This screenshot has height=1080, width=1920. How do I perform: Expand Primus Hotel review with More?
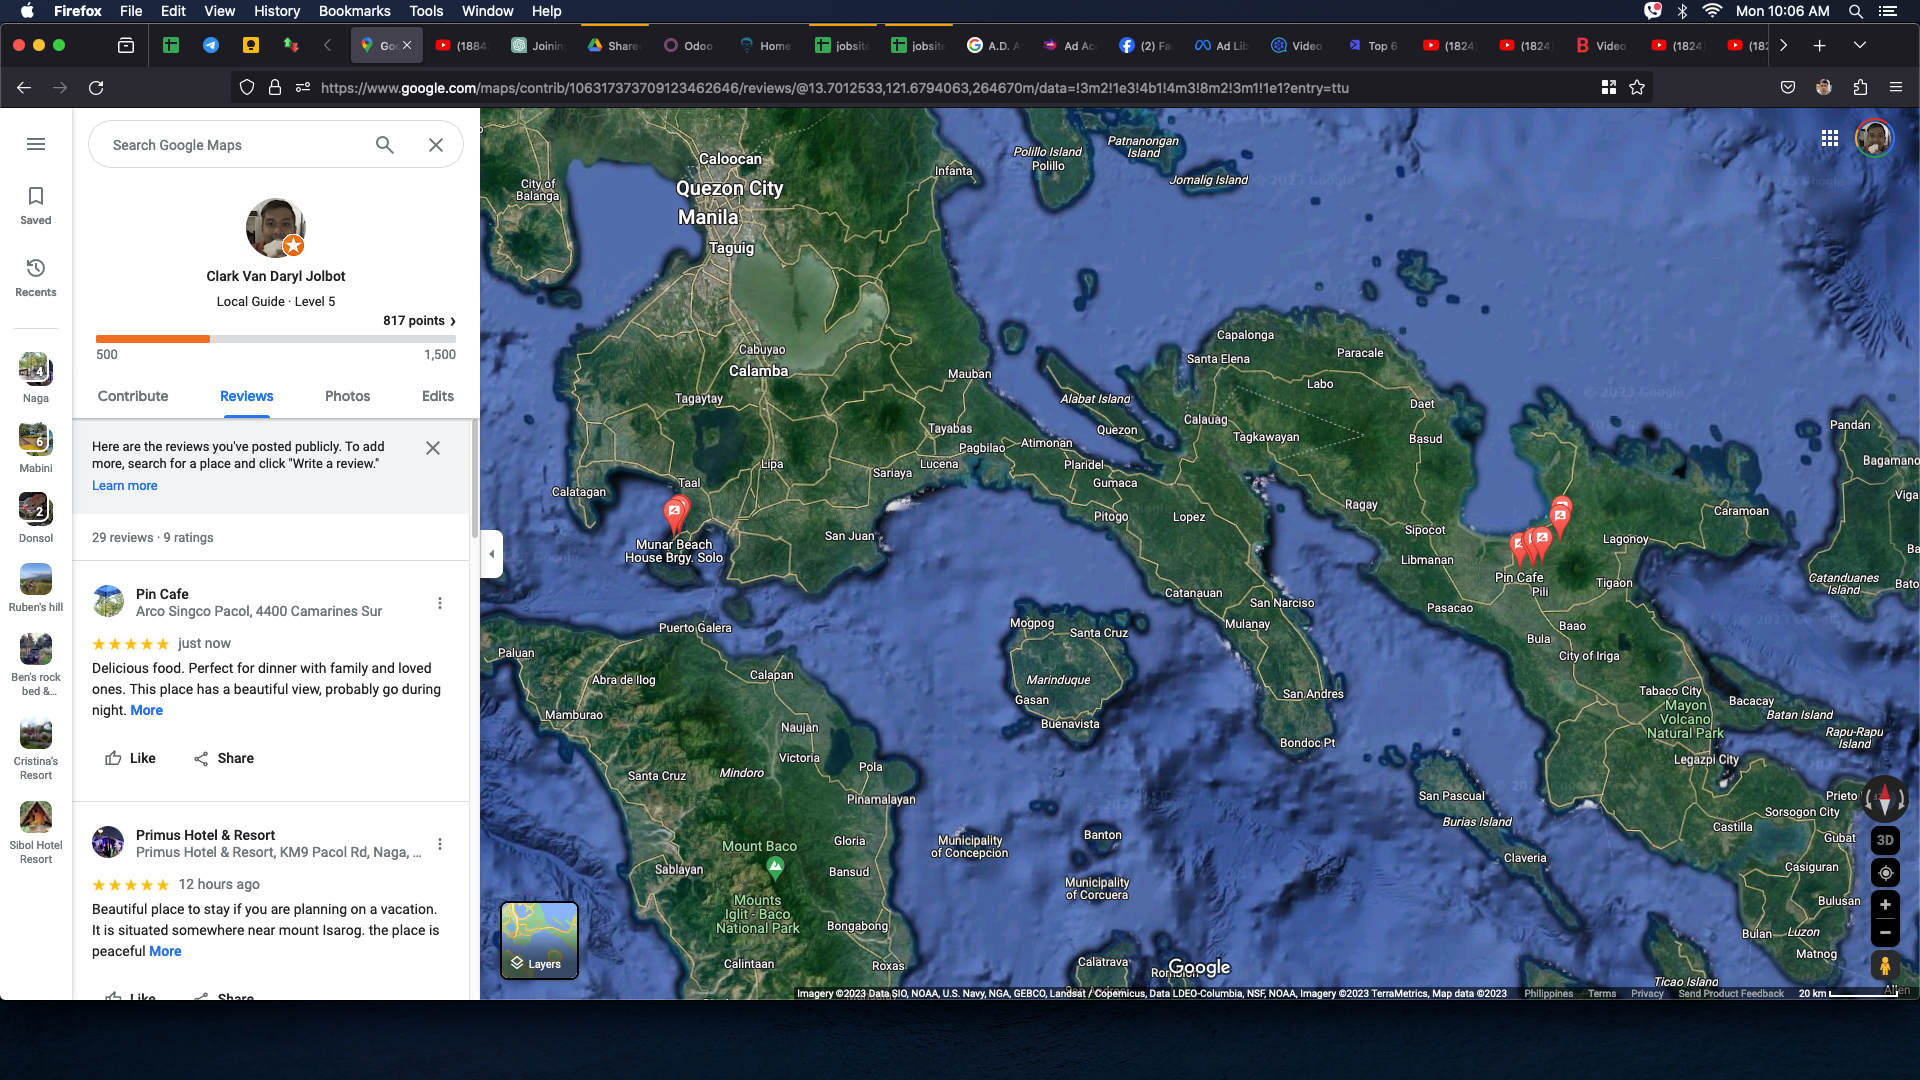coord(165,951)
